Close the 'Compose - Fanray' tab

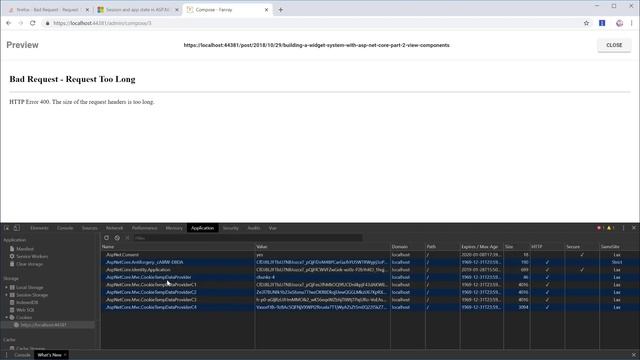267,10
